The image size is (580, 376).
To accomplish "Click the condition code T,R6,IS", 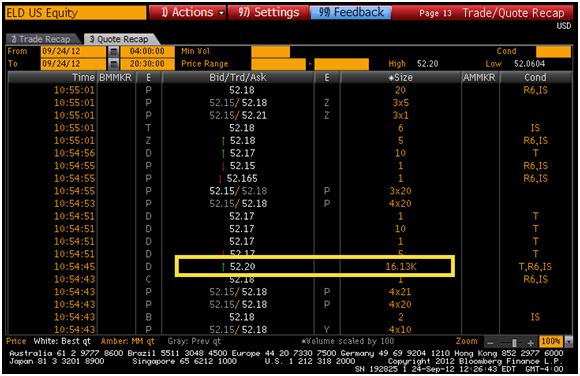I will tap(535, 266).
